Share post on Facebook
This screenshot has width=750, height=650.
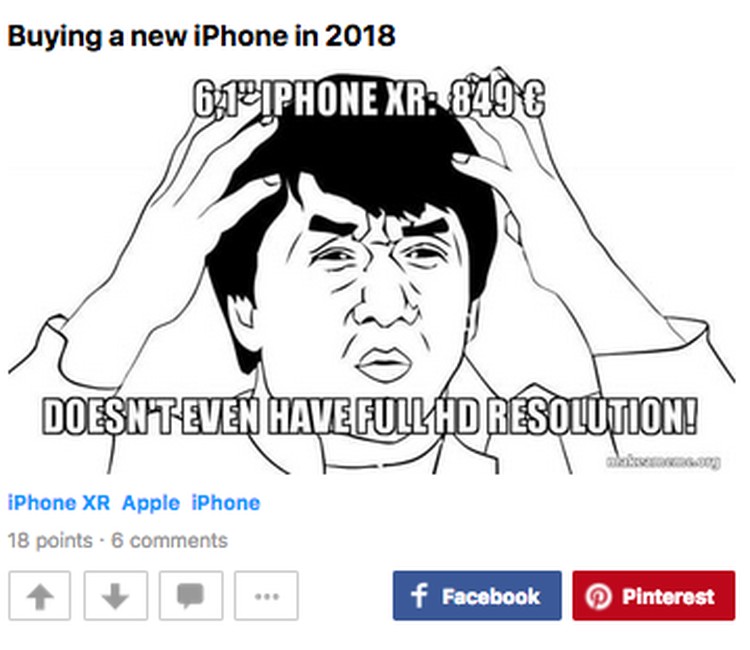point(477,595)
